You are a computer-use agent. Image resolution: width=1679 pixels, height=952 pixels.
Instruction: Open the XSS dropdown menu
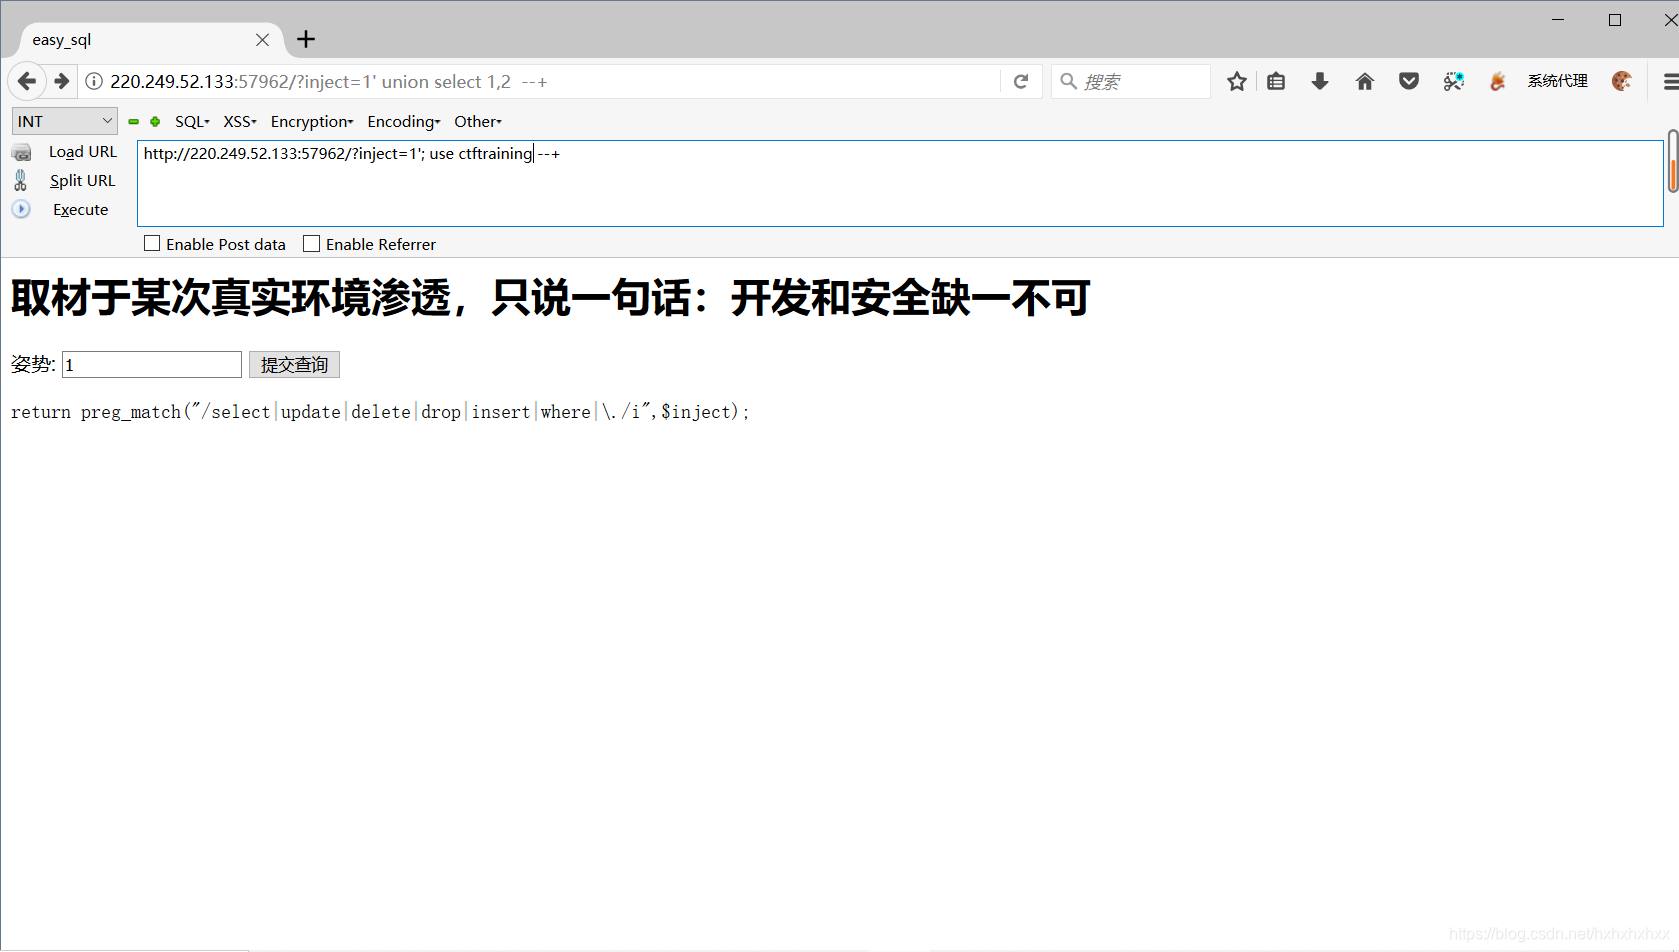[x=240, y=121]
